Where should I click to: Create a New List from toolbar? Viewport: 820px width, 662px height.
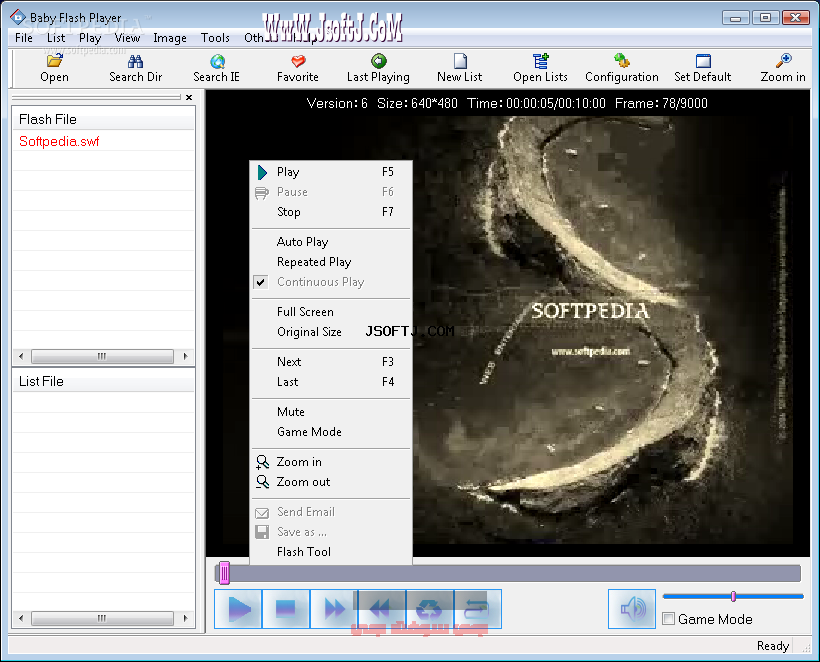coord(460,69)
